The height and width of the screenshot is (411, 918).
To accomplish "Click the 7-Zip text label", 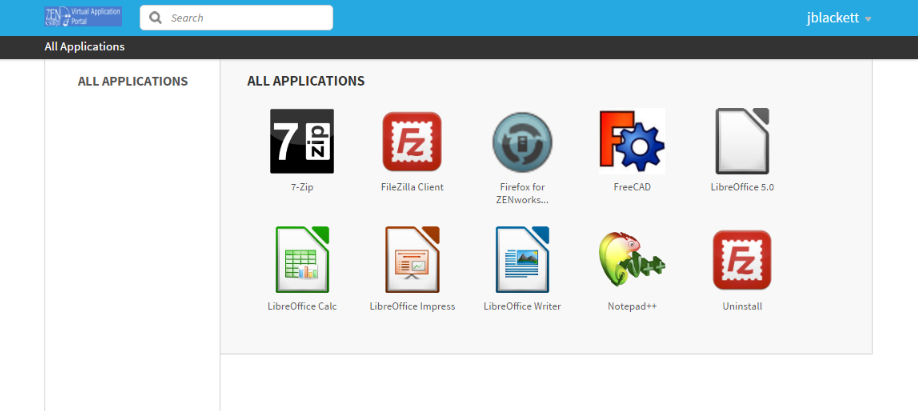I will [302, 187].
